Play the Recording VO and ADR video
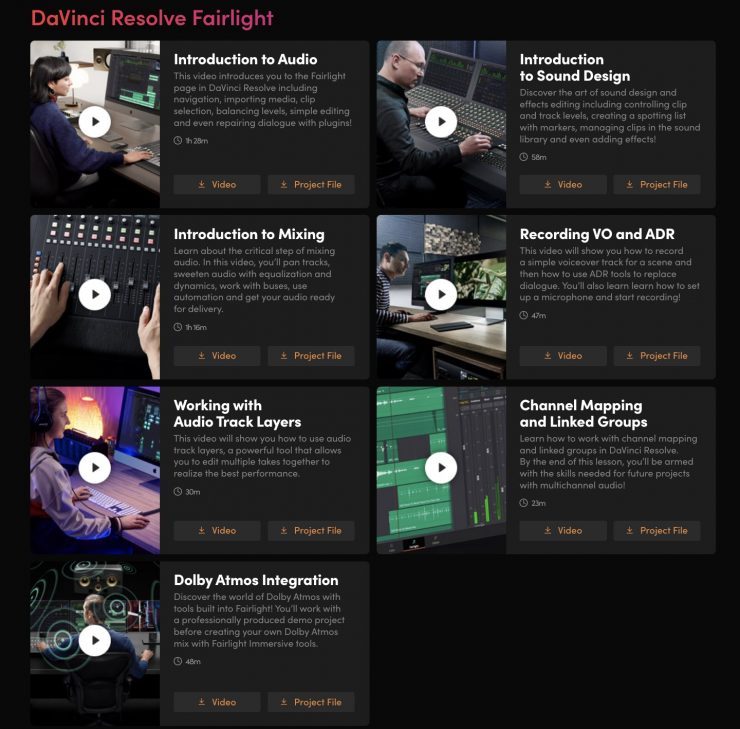740x729 pixels. pyautogui.click(x=441, y=294)
